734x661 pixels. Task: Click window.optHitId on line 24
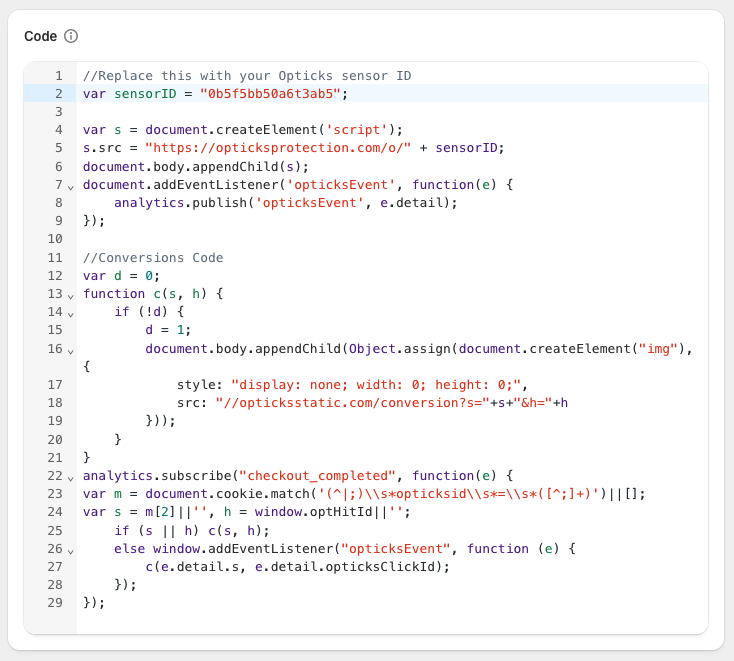tap(313, 512)
